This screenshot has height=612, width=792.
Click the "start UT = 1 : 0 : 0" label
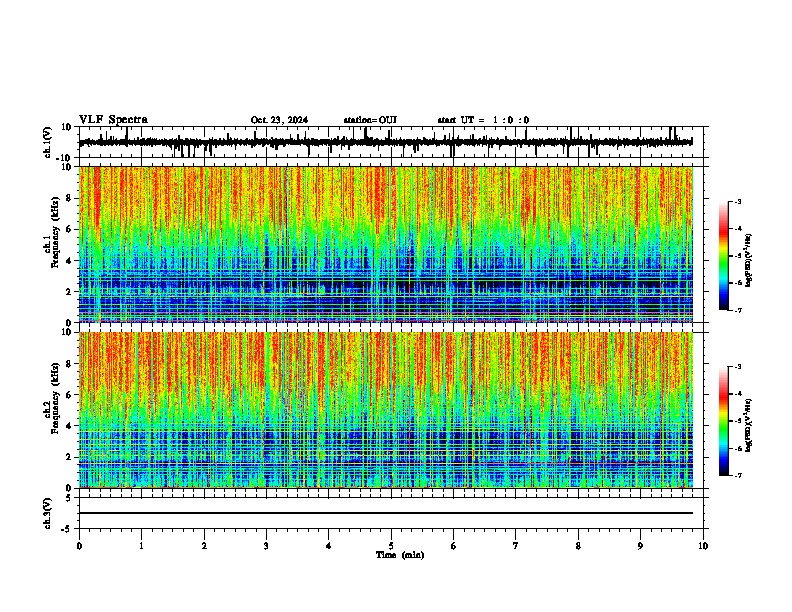click(x=483, y=120)
